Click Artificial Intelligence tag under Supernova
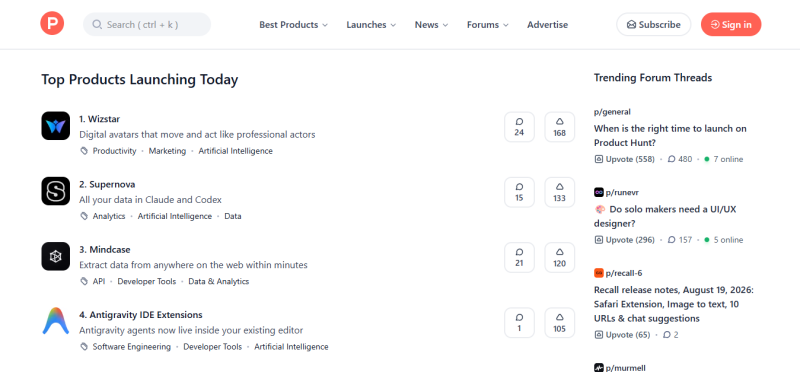This screenshot has height=372, width=800. click(174, 216)
